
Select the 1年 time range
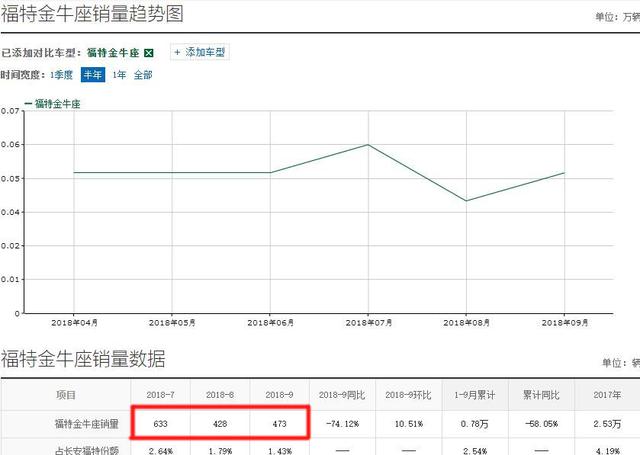(x=119, y=75)
